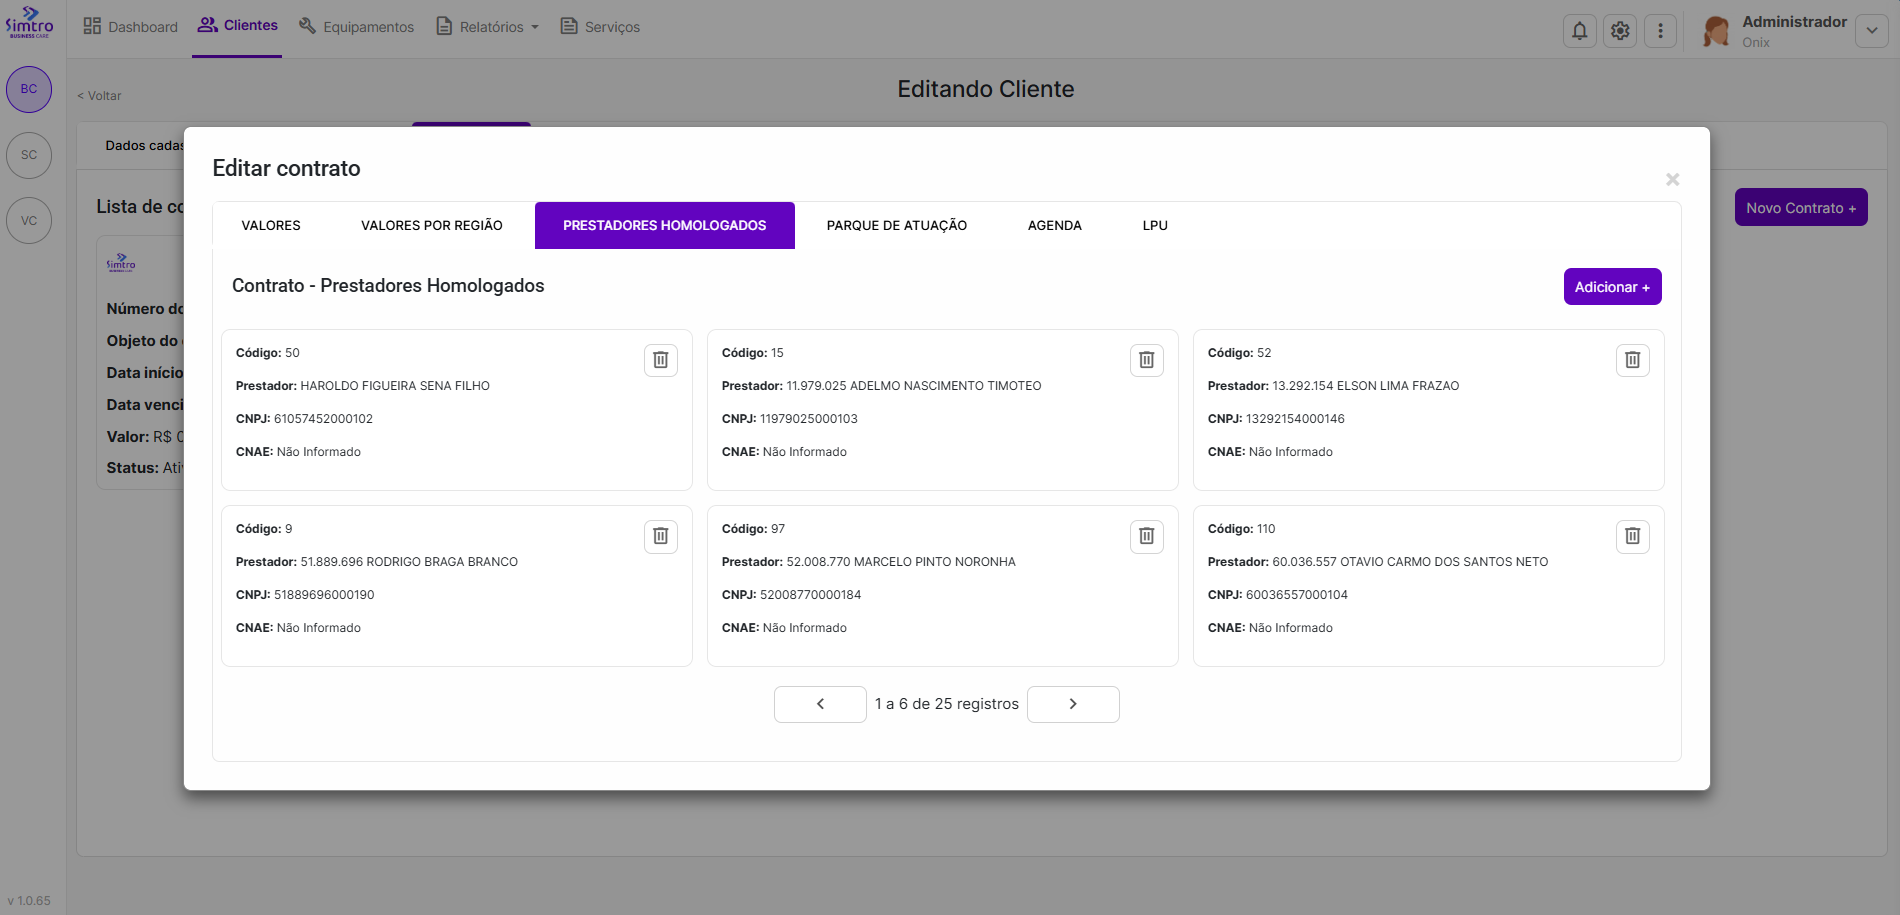Delete prestador OTAVIO CARMO DOS SANTOS NETO
This screenshot has width=1900, height=915.
click(1632, 536)
